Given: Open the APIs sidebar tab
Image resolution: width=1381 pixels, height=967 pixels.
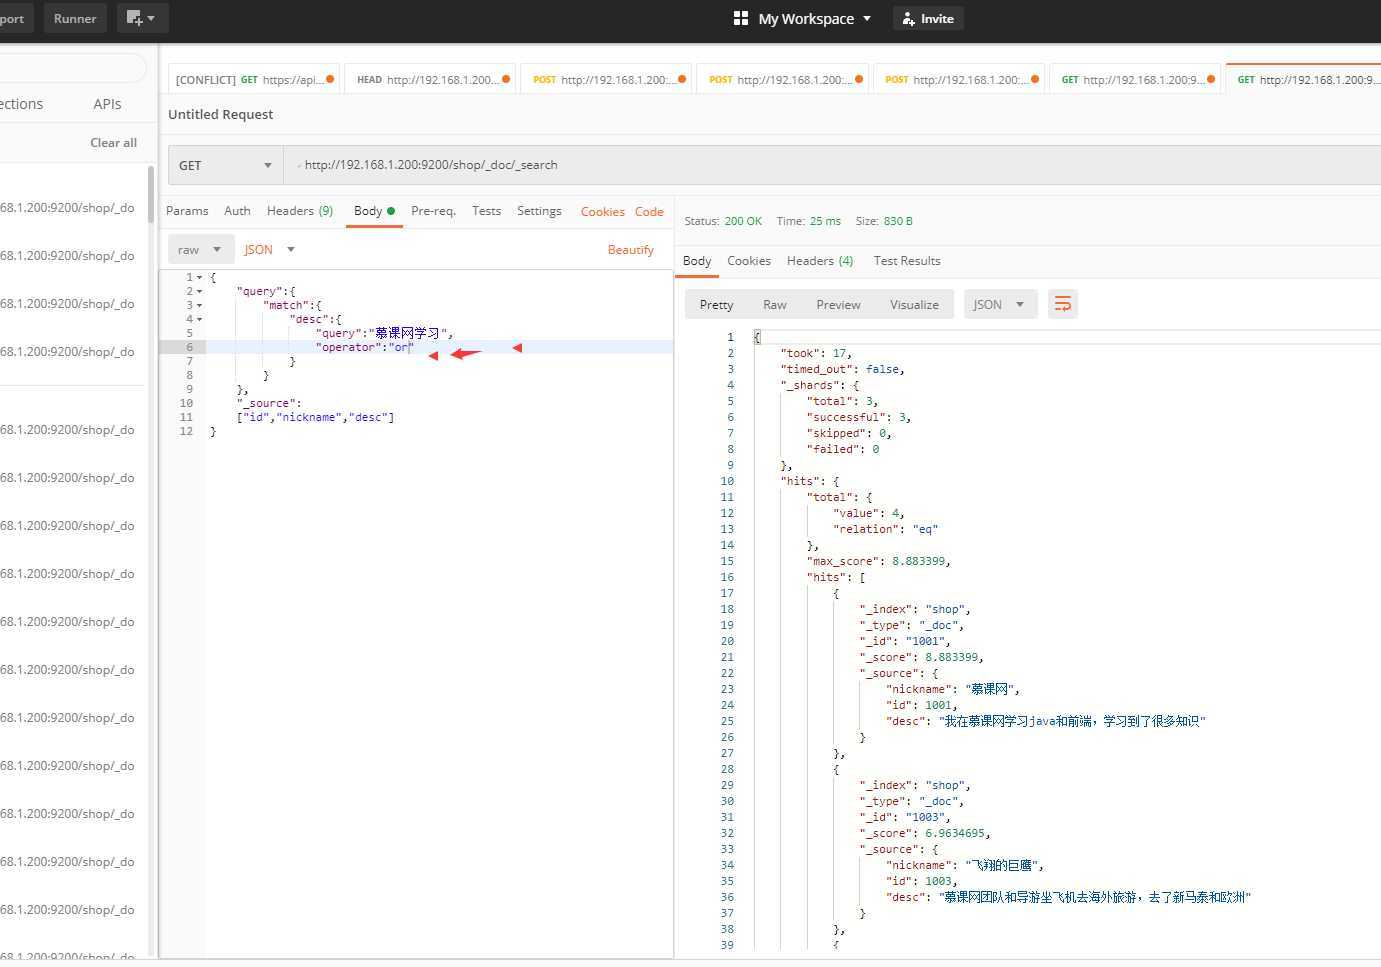Looking at the screenshot, I should 107,104.
